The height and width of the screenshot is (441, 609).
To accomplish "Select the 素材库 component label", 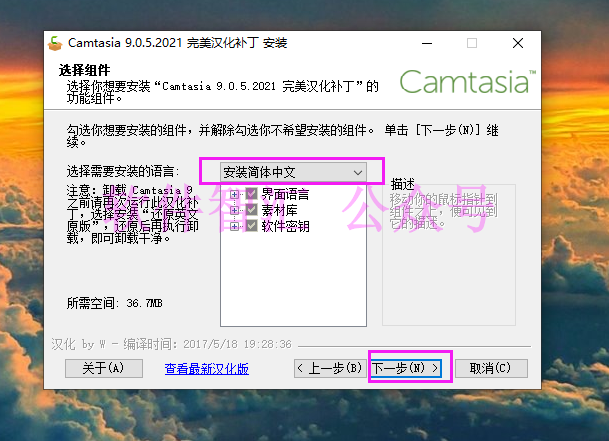I will click(279, 210).
